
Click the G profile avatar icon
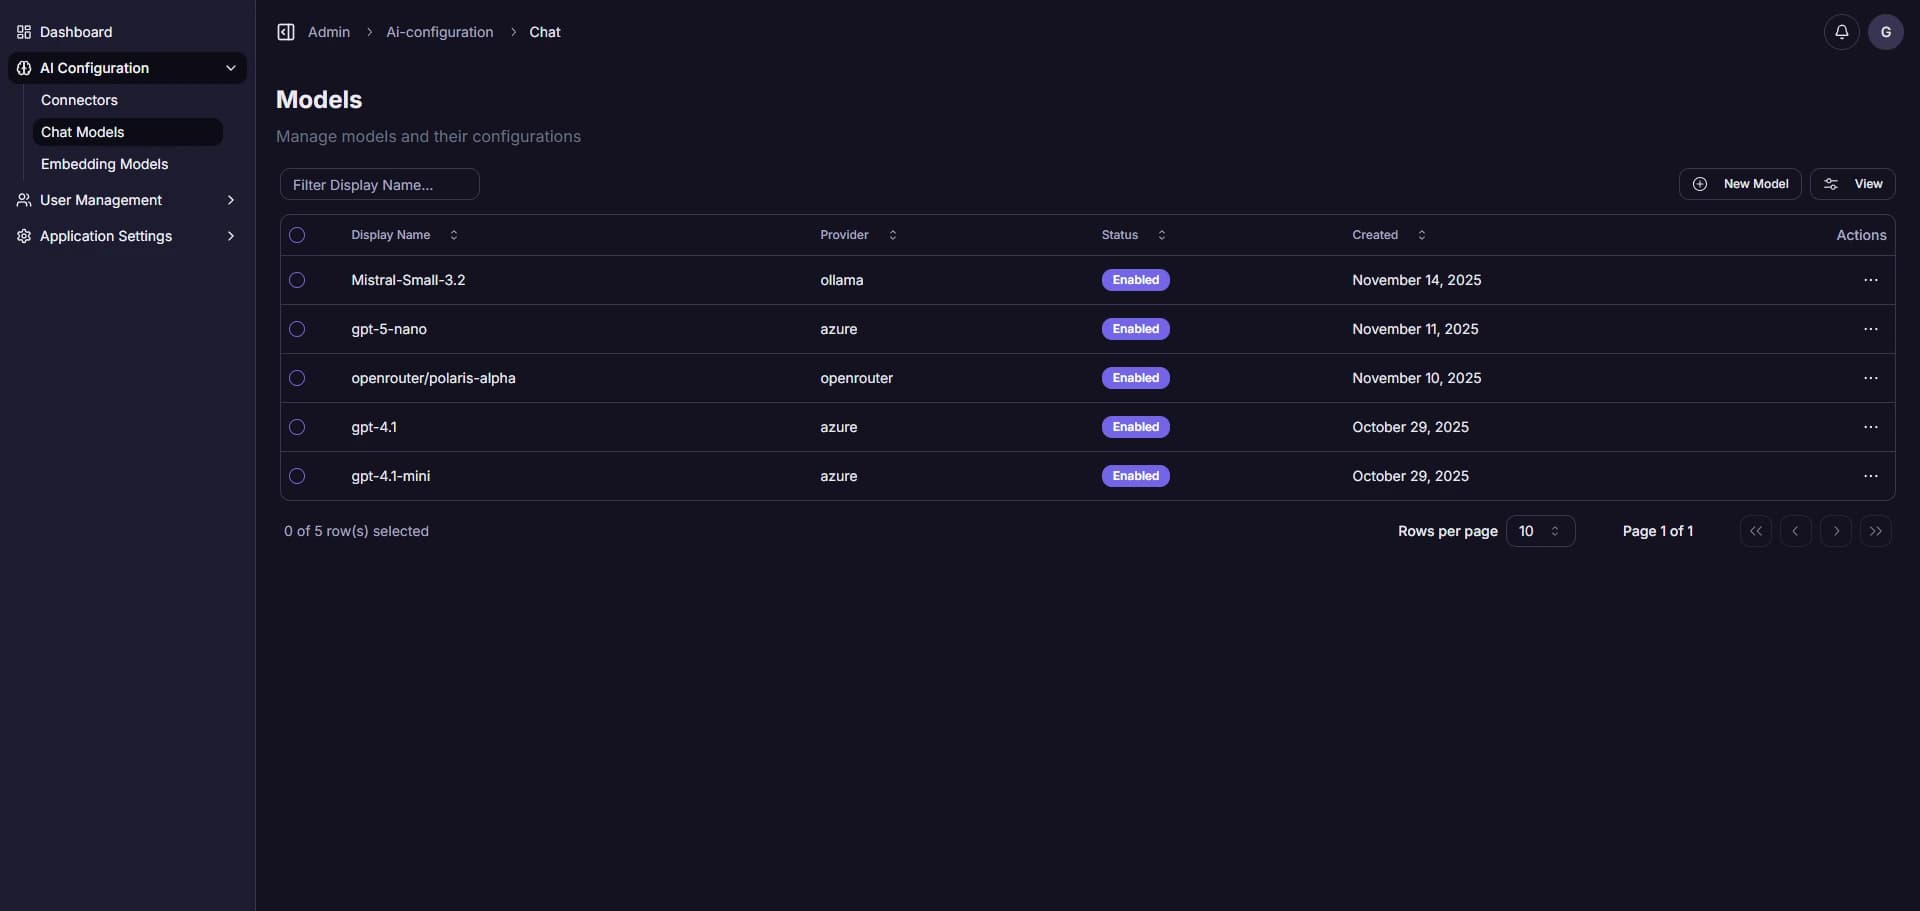click(x=1886, y=31)
